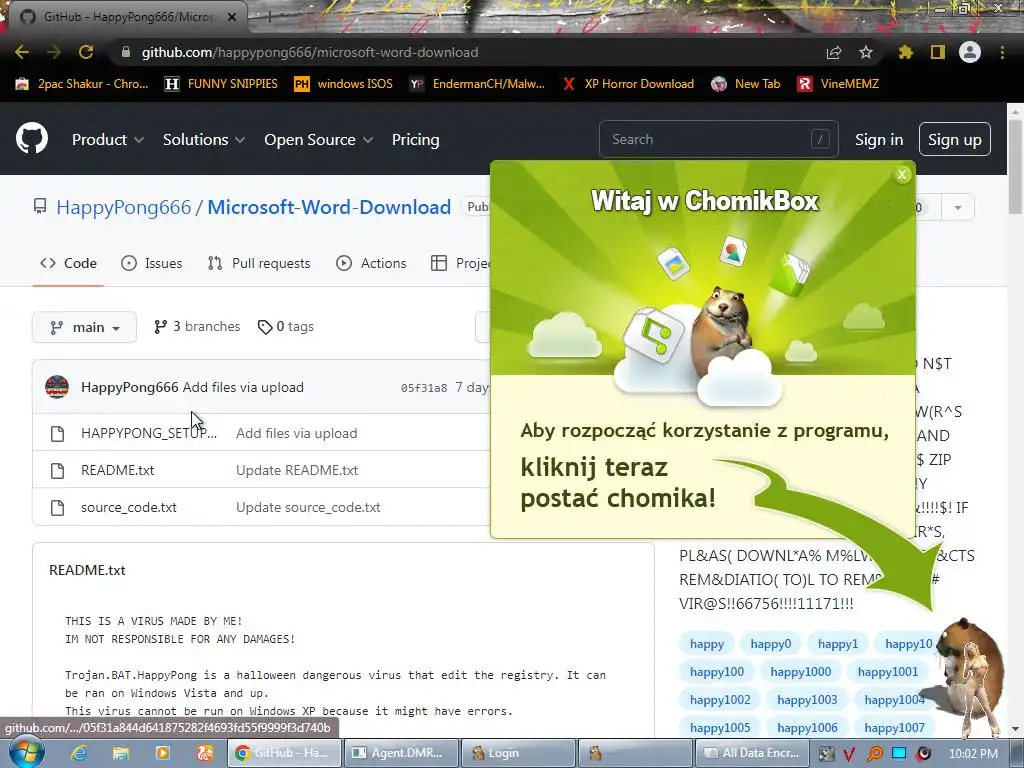Click the happy1003 topic tag

807,700
